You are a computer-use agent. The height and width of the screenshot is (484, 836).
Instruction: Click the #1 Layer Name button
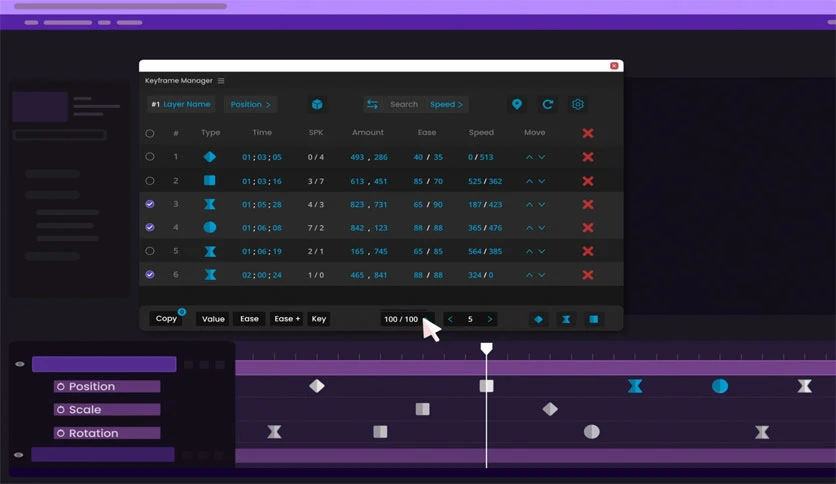(181, 104)
